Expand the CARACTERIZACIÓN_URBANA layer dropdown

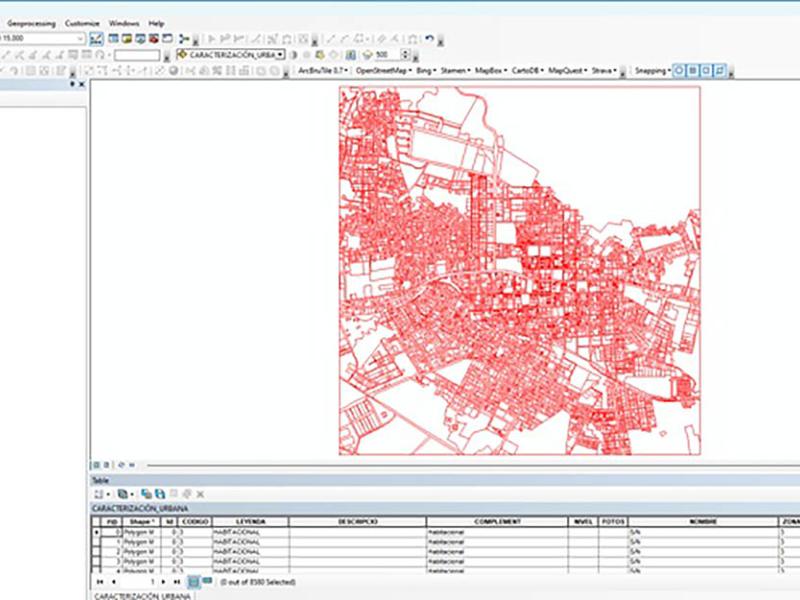(x=281, y=55)
